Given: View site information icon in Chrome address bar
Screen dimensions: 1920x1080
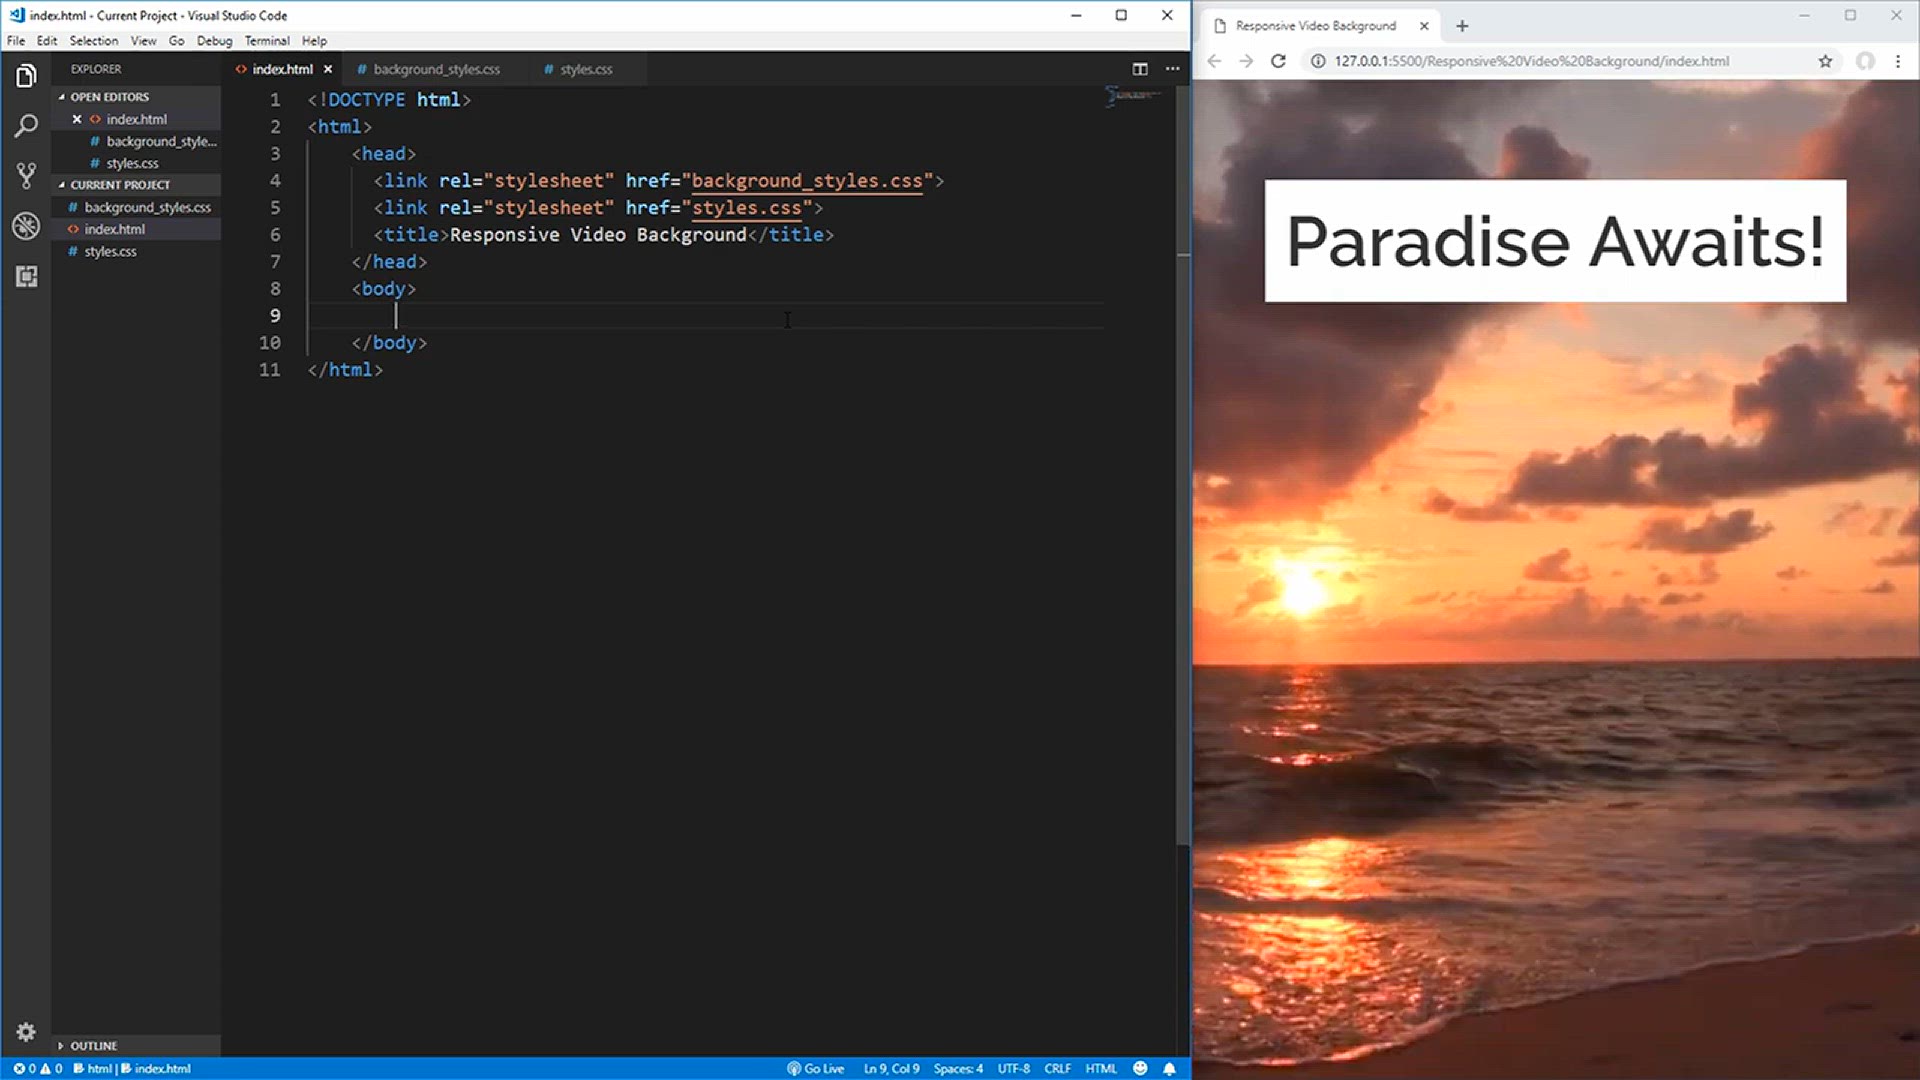Looking at the screenshot, I should point(1318,61).
